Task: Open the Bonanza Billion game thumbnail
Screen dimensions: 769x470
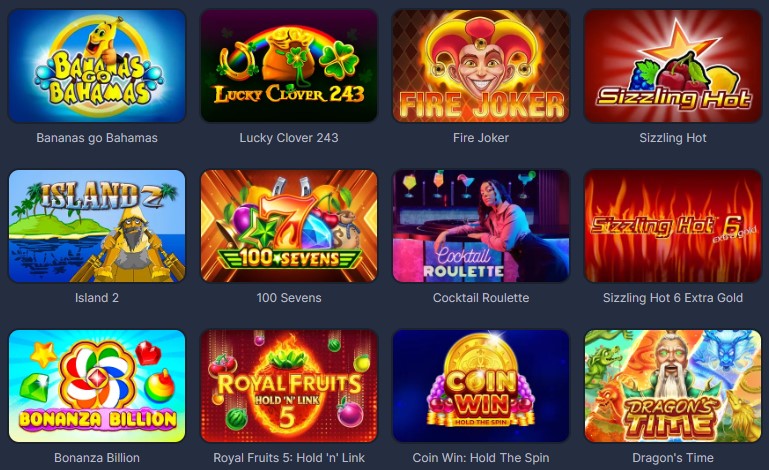Action: pyautogui.click(x=97, y=386)
